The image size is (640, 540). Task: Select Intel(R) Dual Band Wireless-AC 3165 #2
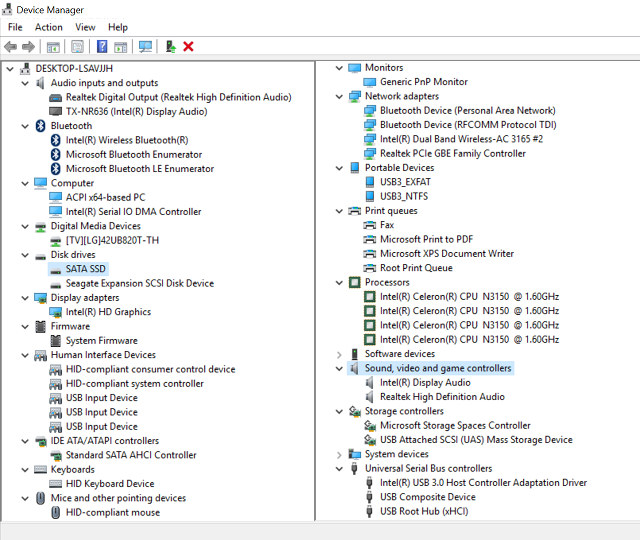coord(462,139)
